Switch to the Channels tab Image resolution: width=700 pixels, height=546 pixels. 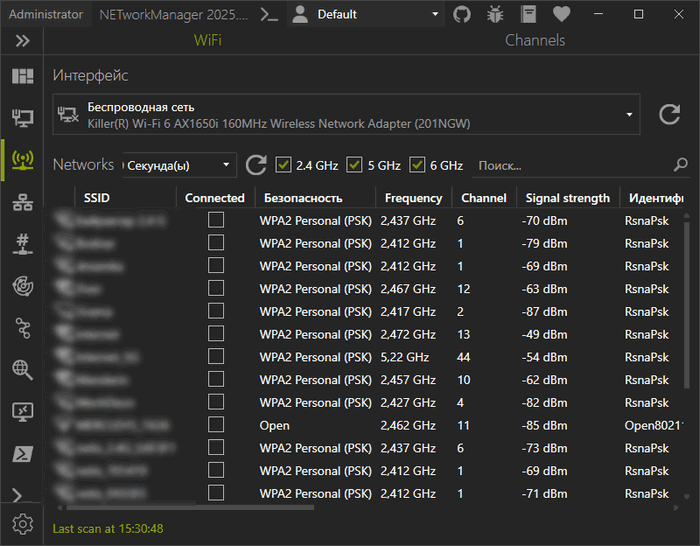[x=535, y=41]
